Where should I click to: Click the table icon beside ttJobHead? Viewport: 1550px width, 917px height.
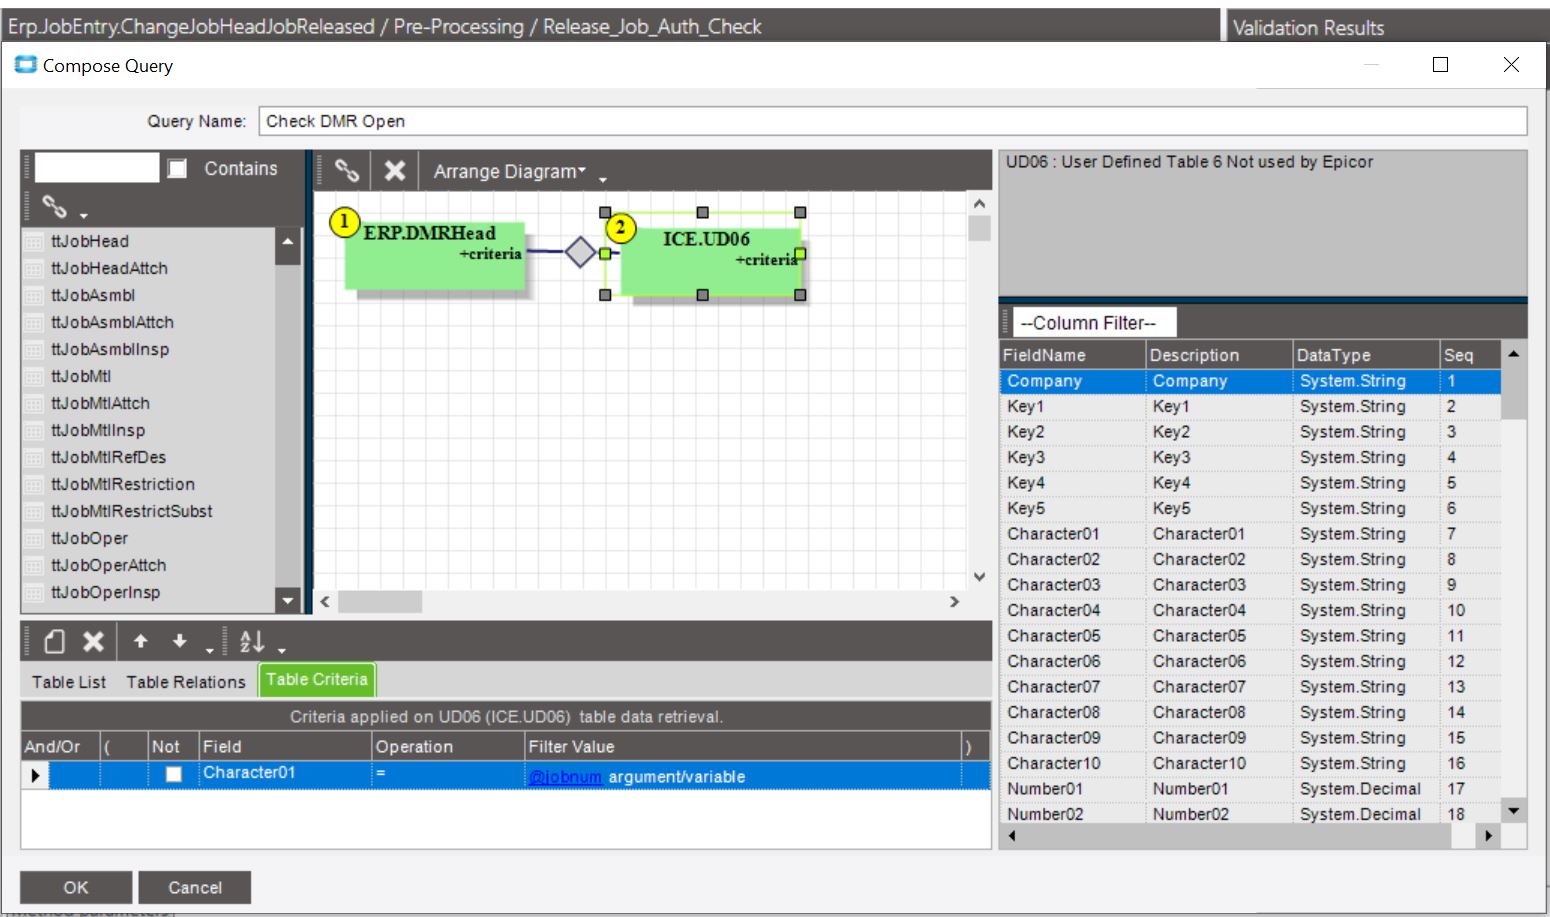34,242
